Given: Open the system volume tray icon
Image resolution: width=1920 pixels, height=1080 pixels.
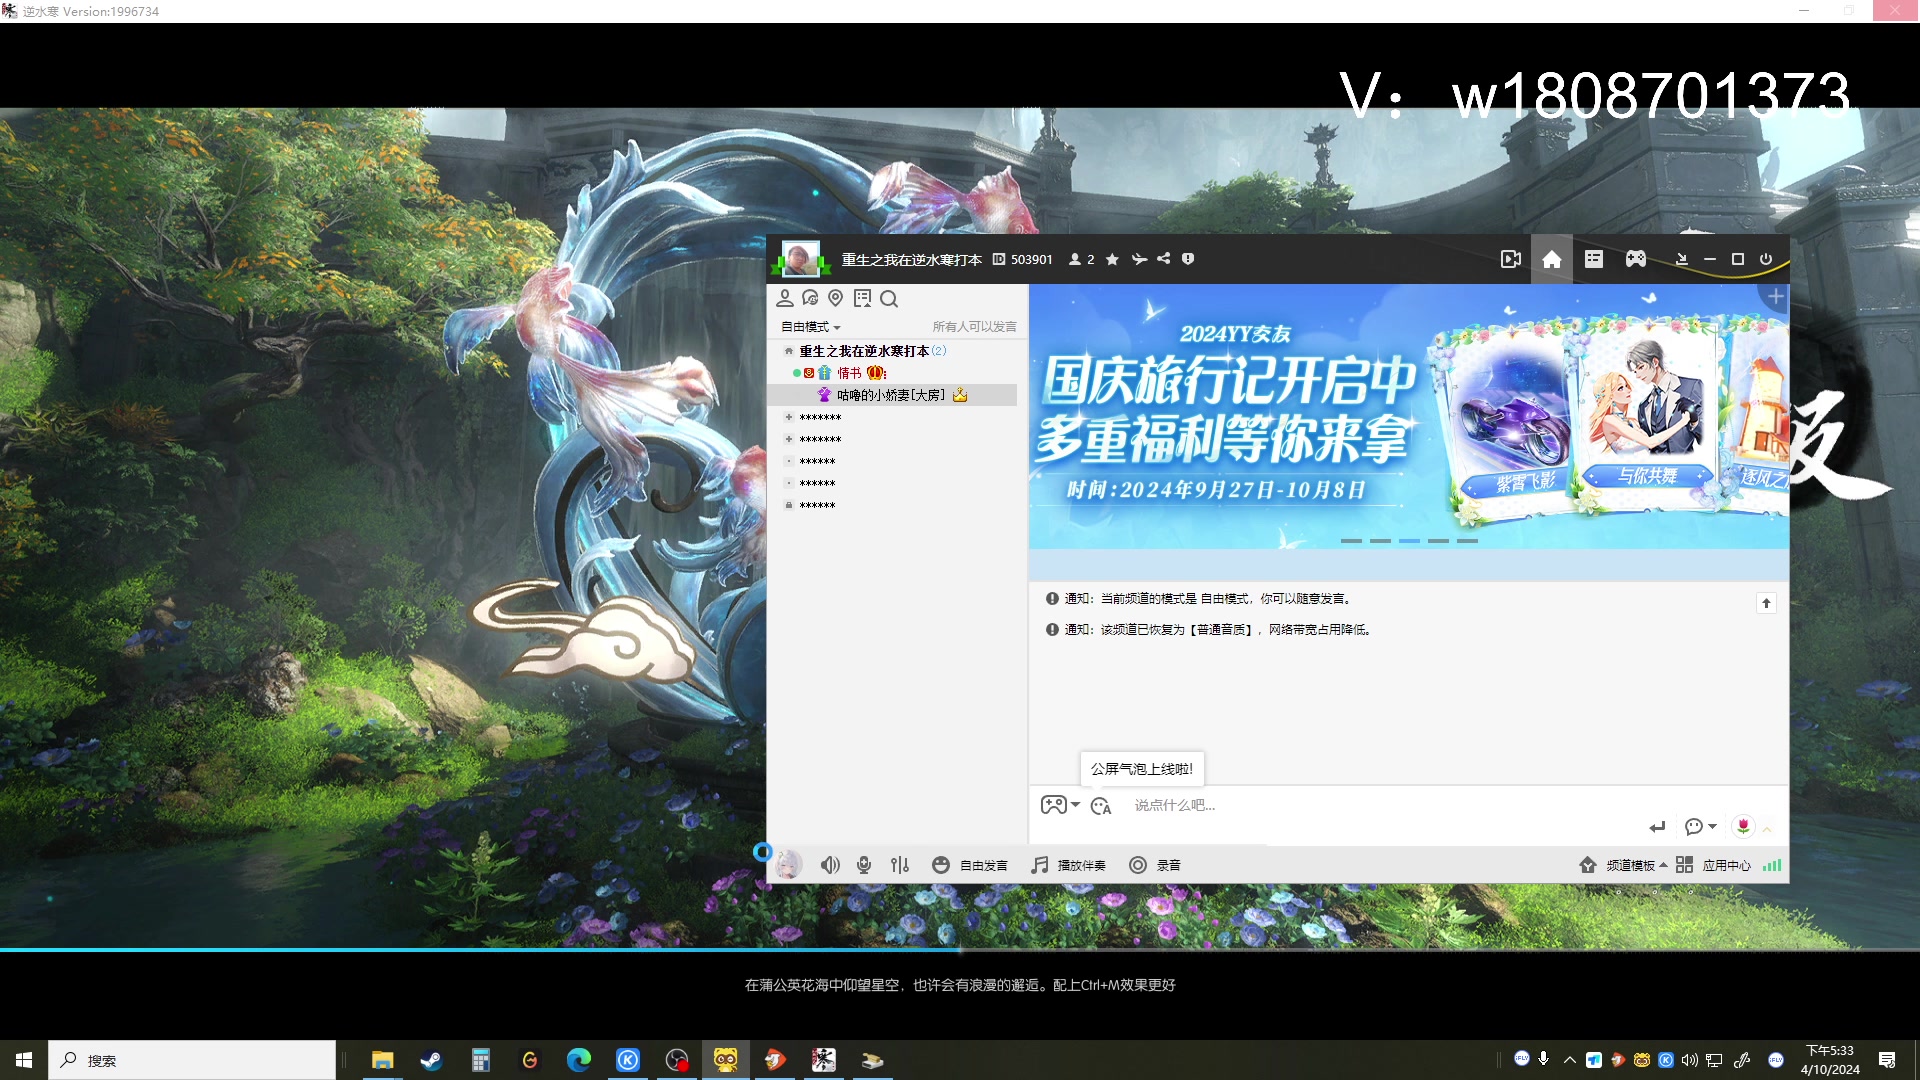Looking at the screenshot, I should pos(1689,1060).
